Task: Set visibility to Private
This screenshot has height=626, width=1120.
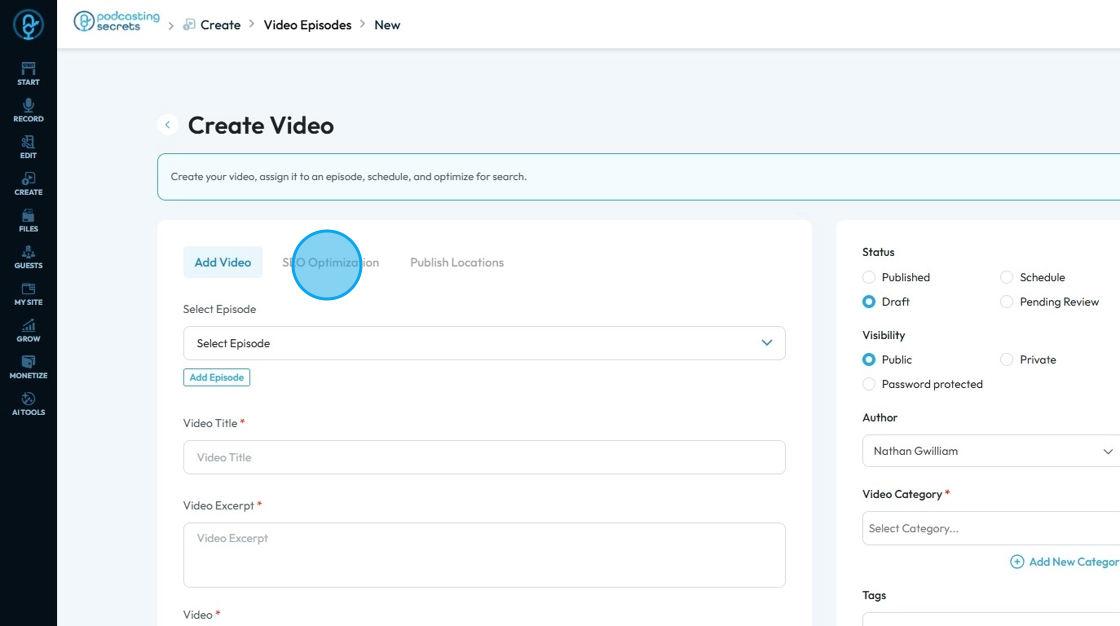Action: click(x=1006, y=359)
